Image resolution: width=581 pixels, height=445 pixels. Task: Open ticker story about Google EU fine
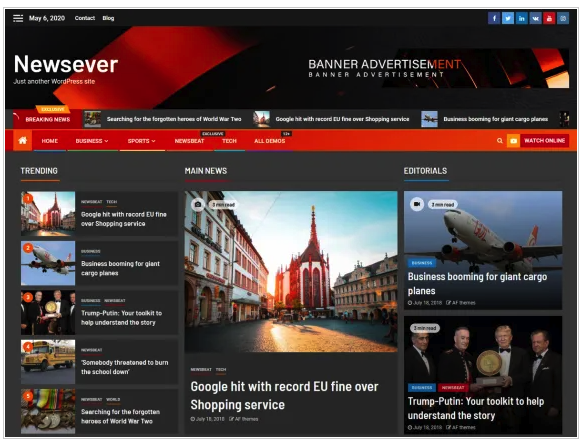pos(342,119)
